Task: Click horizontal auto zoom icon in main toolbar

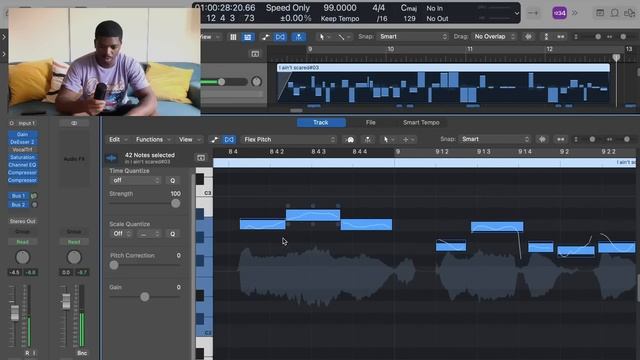Action: point(560,37)
